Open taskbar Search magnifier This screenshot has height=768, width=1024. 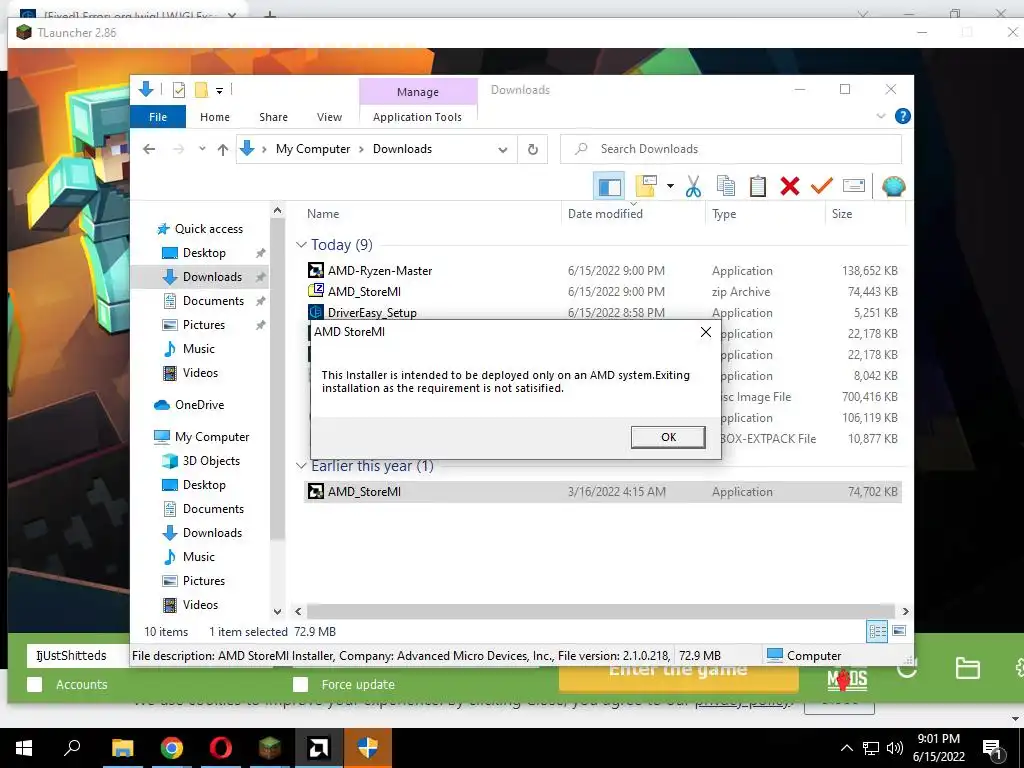tap(72, 747)
